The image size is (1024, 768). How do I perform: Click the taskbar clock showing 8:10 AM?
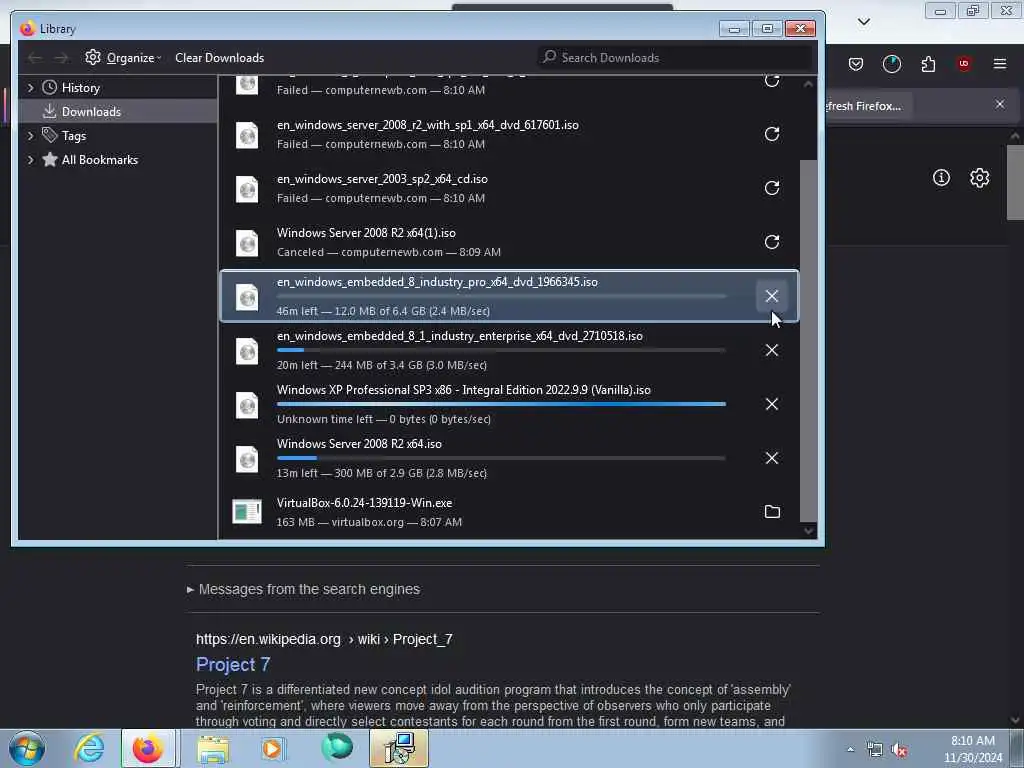[x=972, y=749]
